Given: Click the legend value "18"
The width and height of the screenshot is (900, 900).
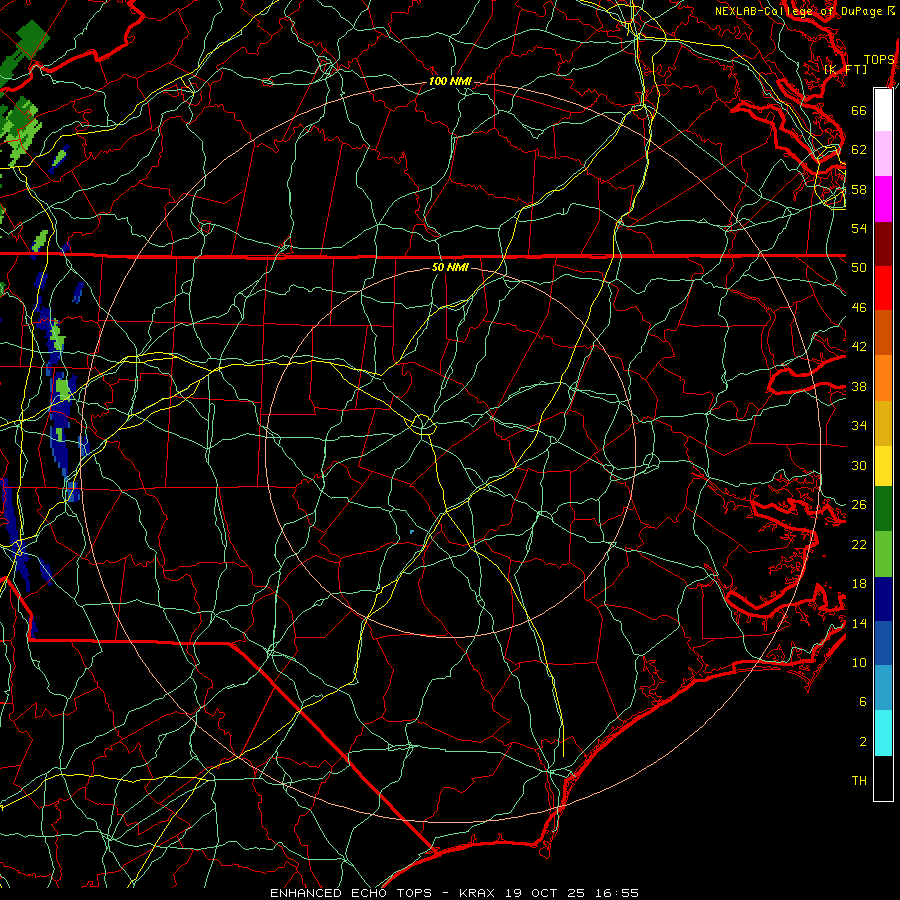Looking at the screenshot, I should [x=859, y=584].
